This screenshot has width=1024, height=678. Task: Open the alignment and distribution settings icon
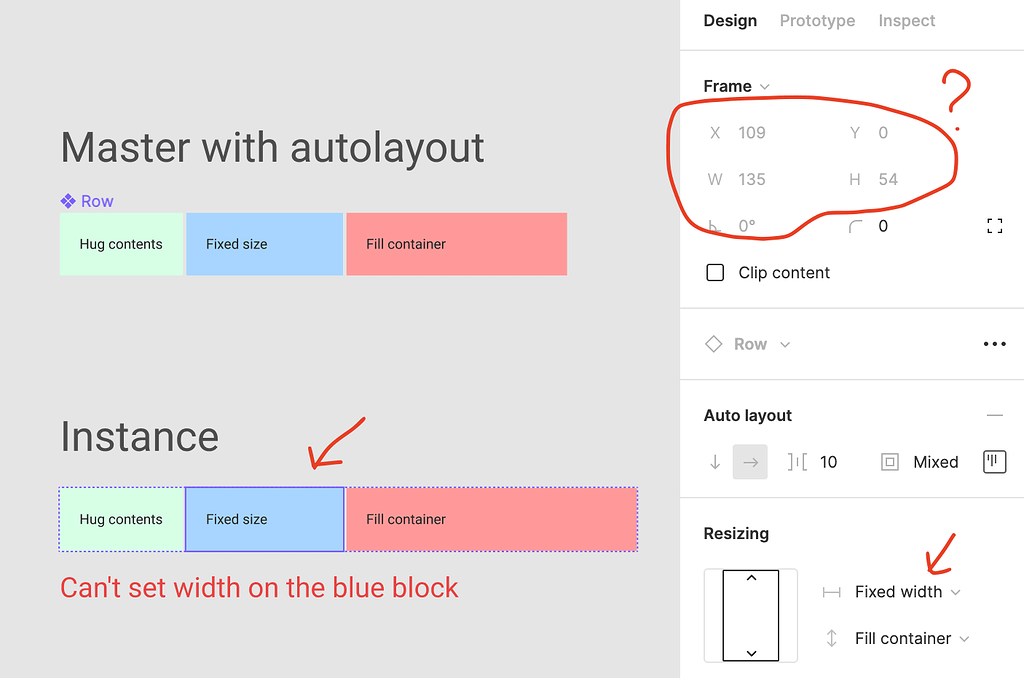994,462
